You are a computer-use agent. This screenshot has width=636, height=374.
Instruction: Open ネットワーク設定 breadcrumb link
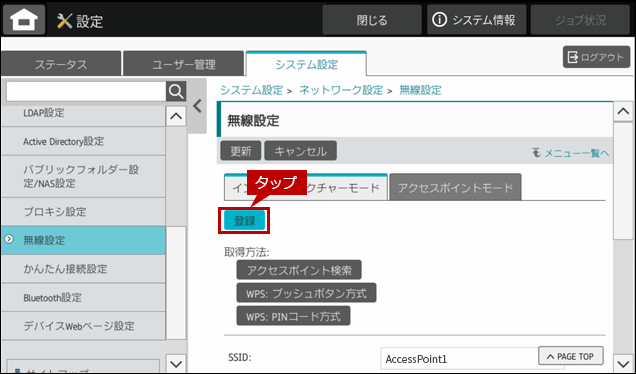pos(341,90)
